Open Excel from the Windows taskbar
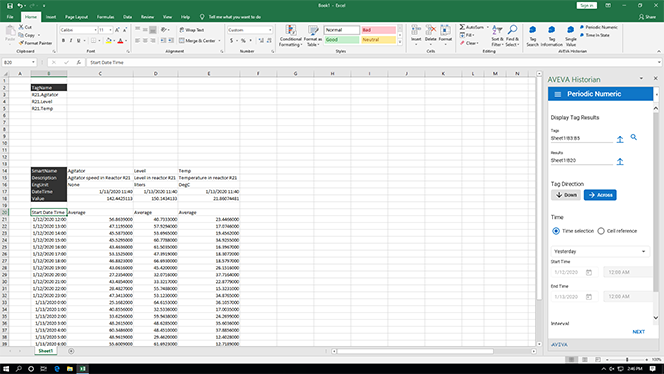 click(83, 369)
